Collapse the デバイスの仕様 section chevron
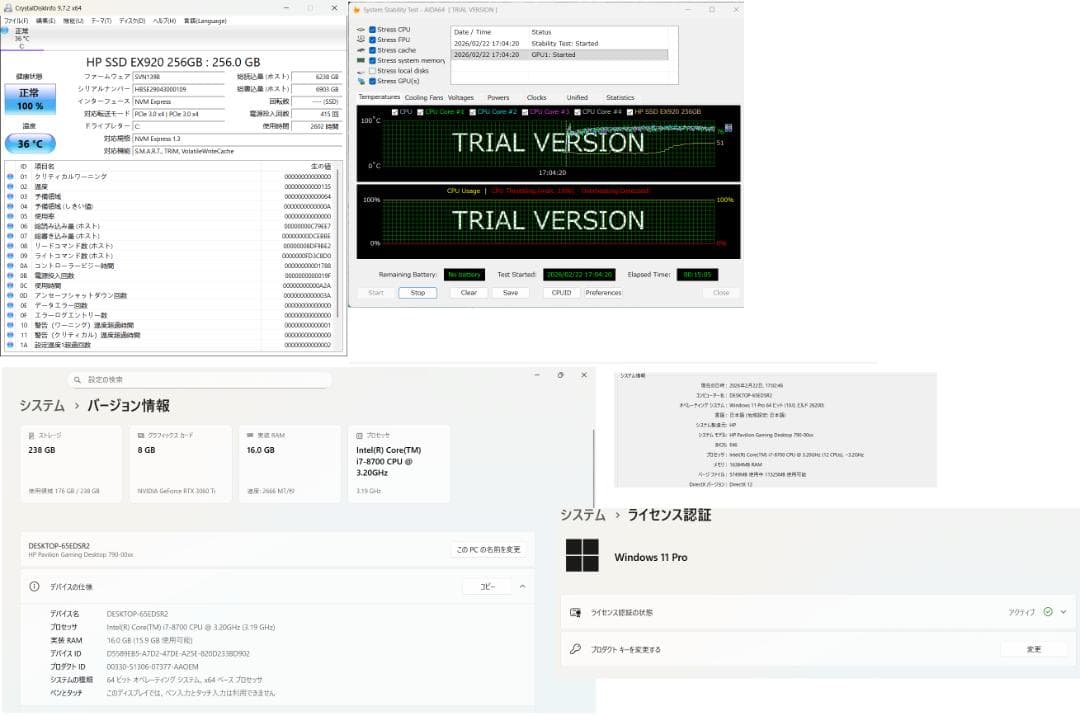This screenshot has height=716, width=1080. click(x=522, y=587)
